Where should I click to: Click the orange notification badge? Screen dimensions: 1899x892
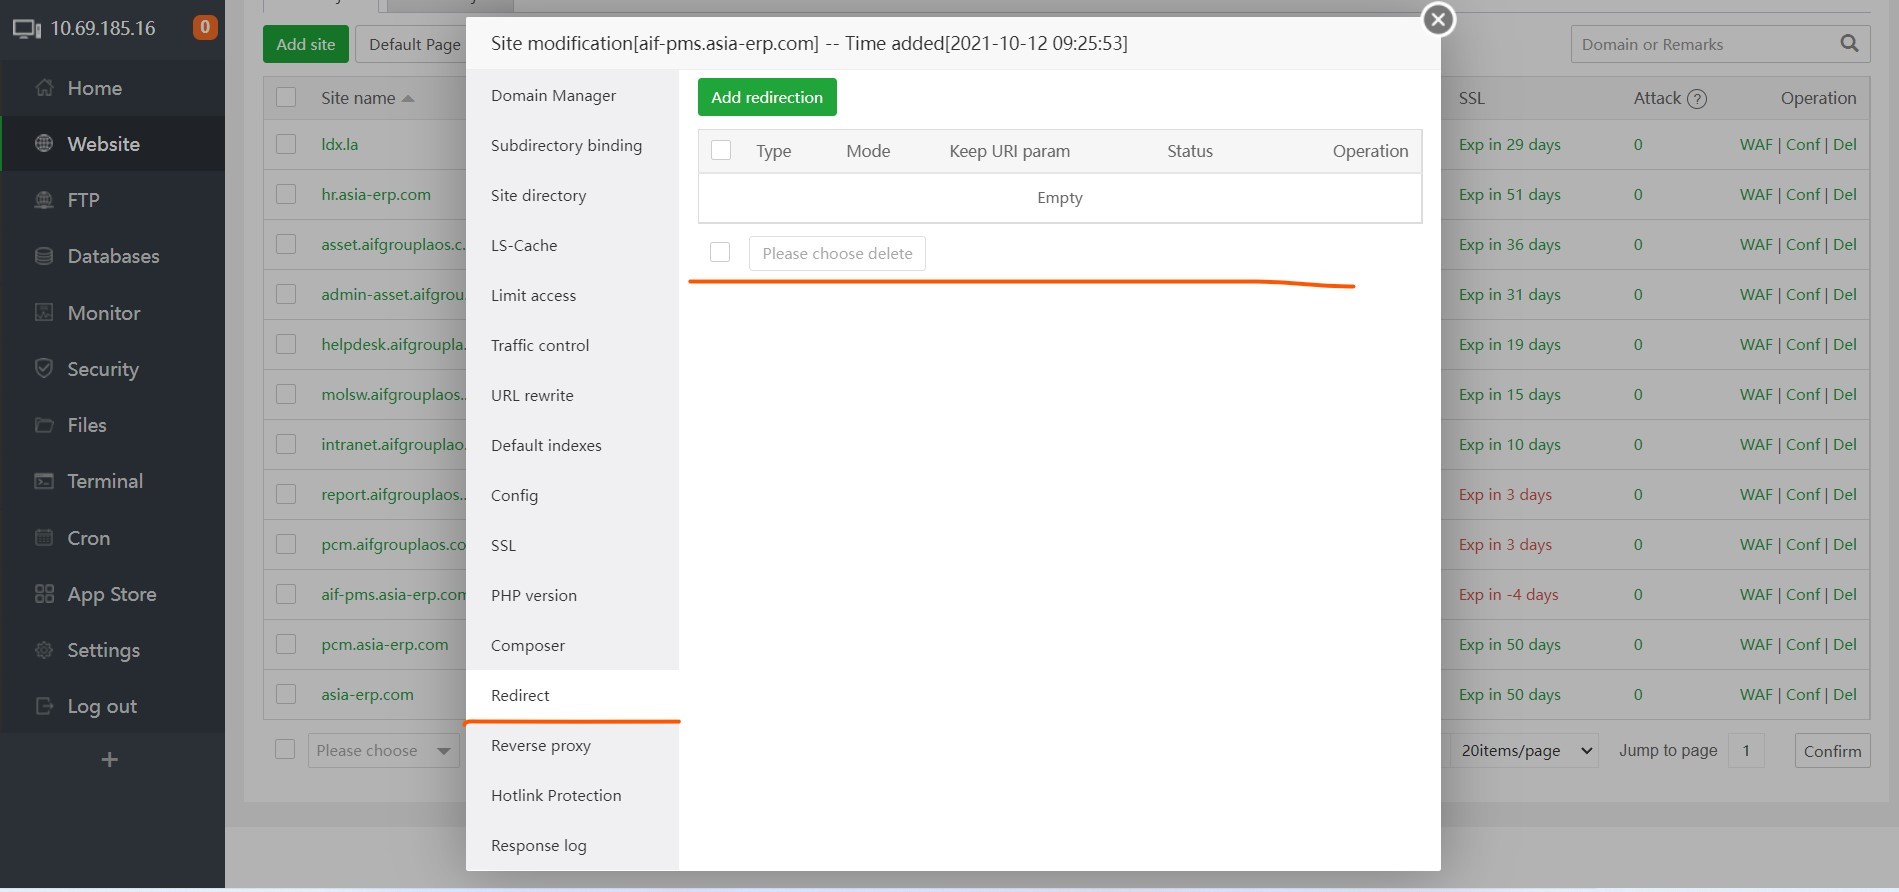205,27
